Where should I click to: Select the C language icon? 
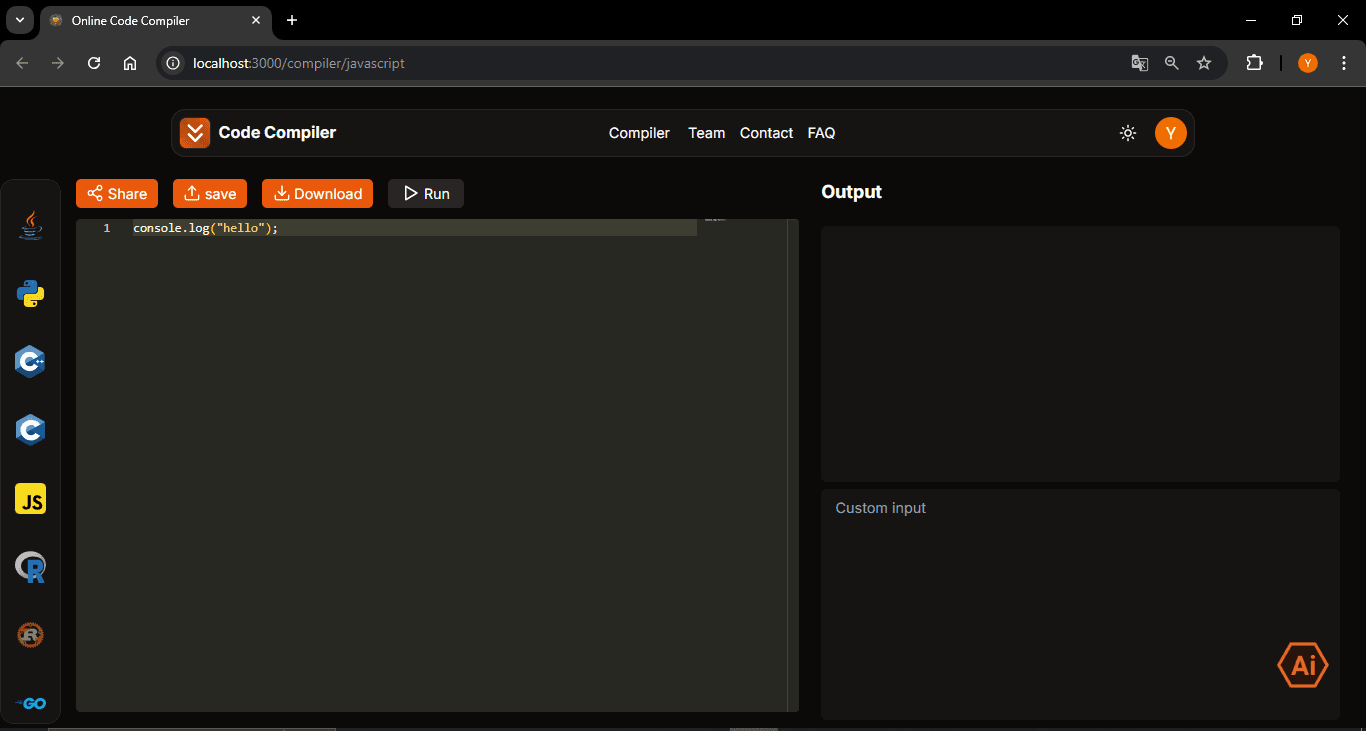31,430
